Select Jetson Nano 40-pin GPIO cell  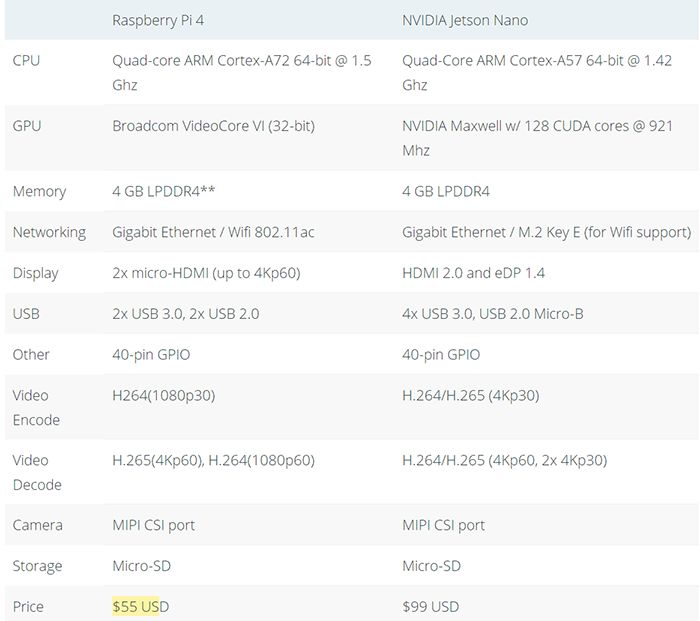[441, 355]
